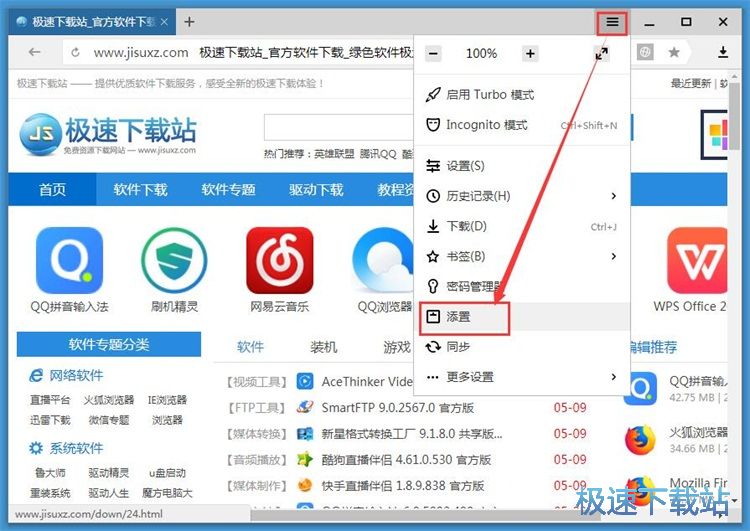Enable Turbo mode menu entry

[x=522, y=95]
